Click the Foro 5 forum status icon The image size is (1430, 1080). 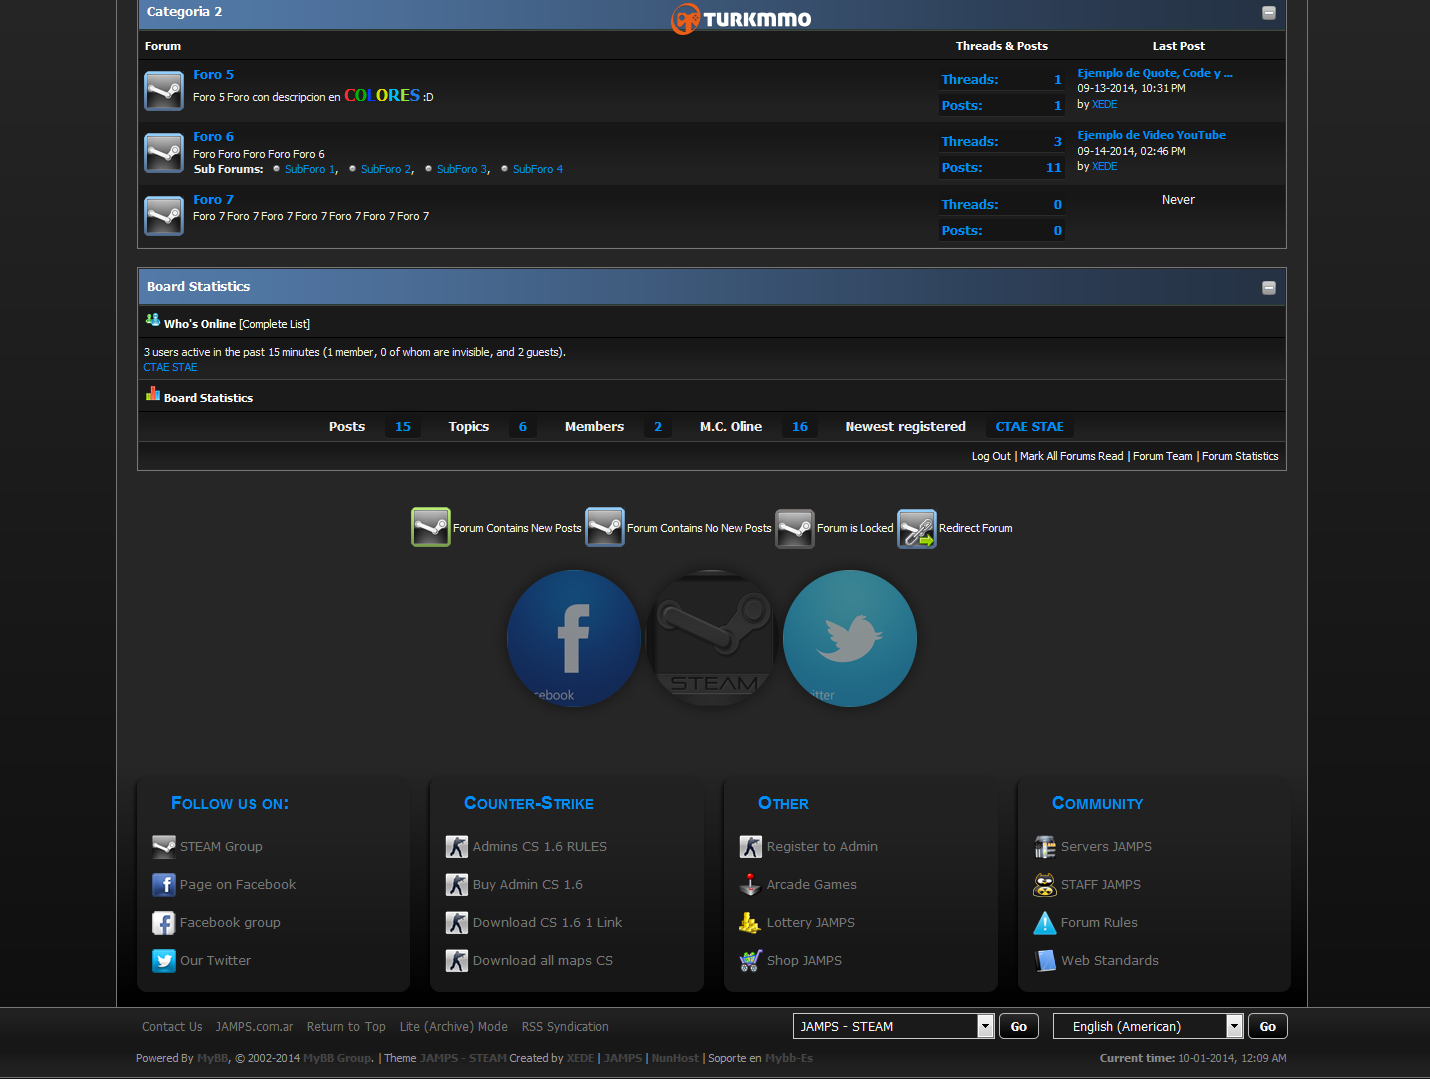[164, 91]
